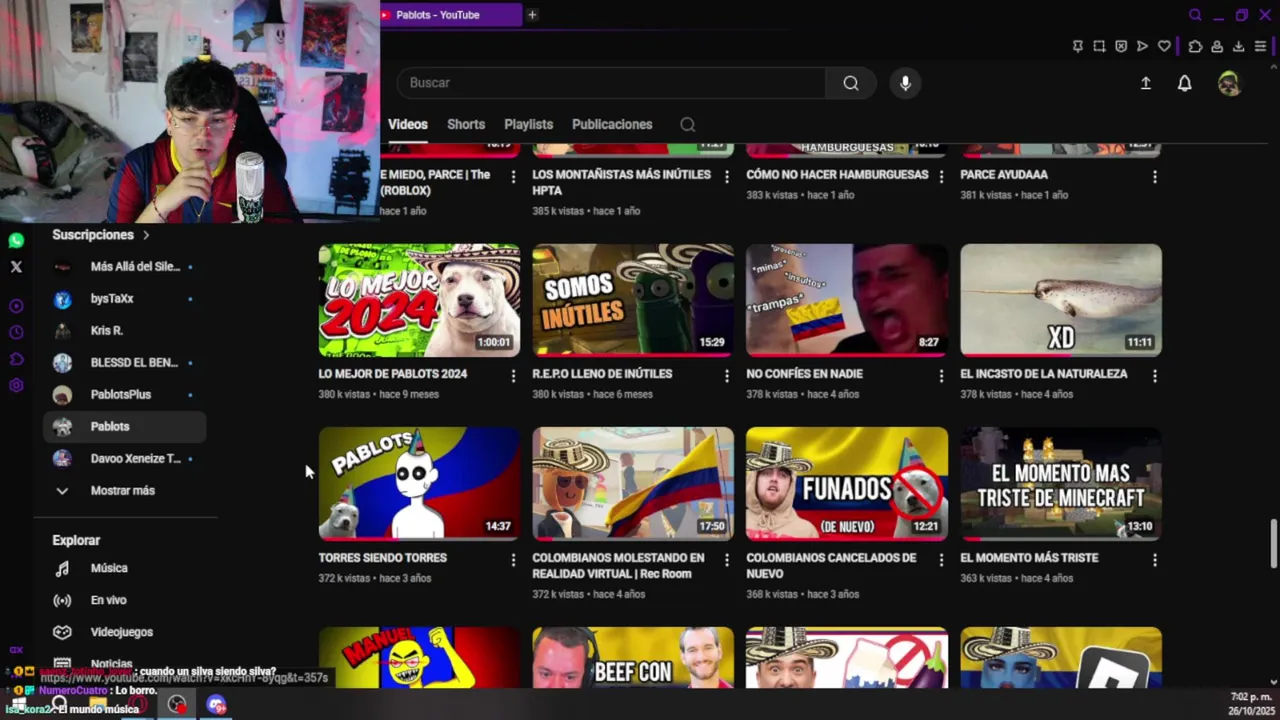Click the Buscar search input field
Screen dimensions: 1280x720
[611, 83]
